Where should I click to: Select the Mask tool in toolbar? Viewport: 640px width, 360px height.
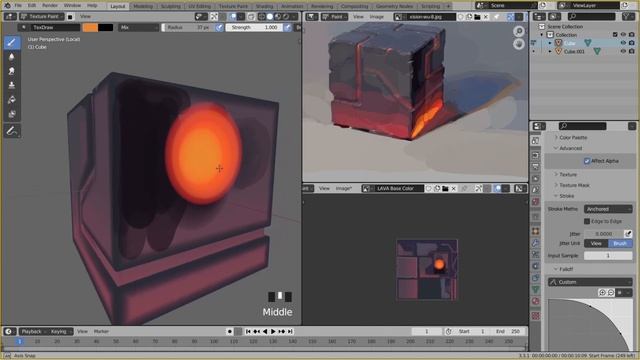tap(12, 114)
